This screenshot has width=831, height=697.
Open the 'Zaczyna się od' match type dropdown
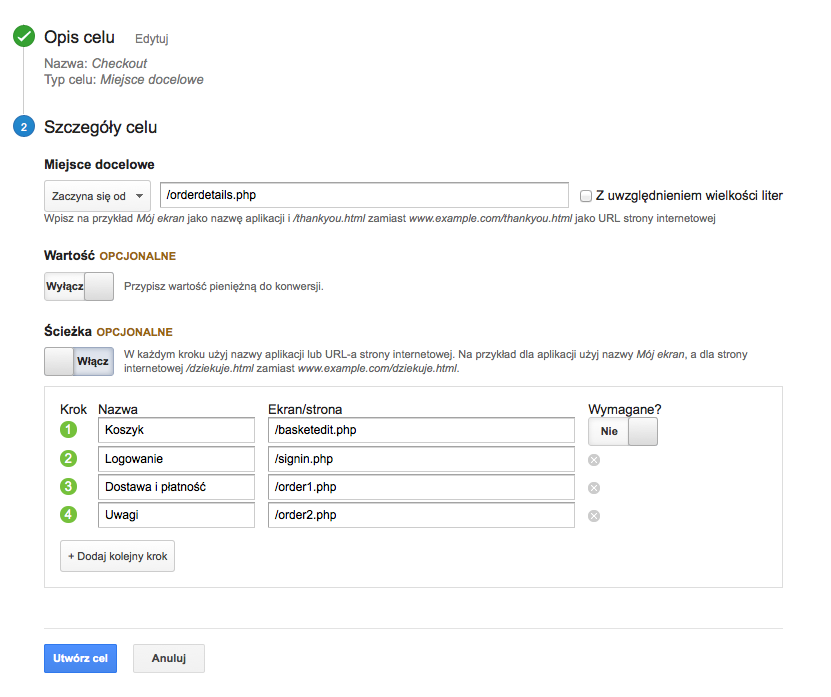(x=97, y=195)
